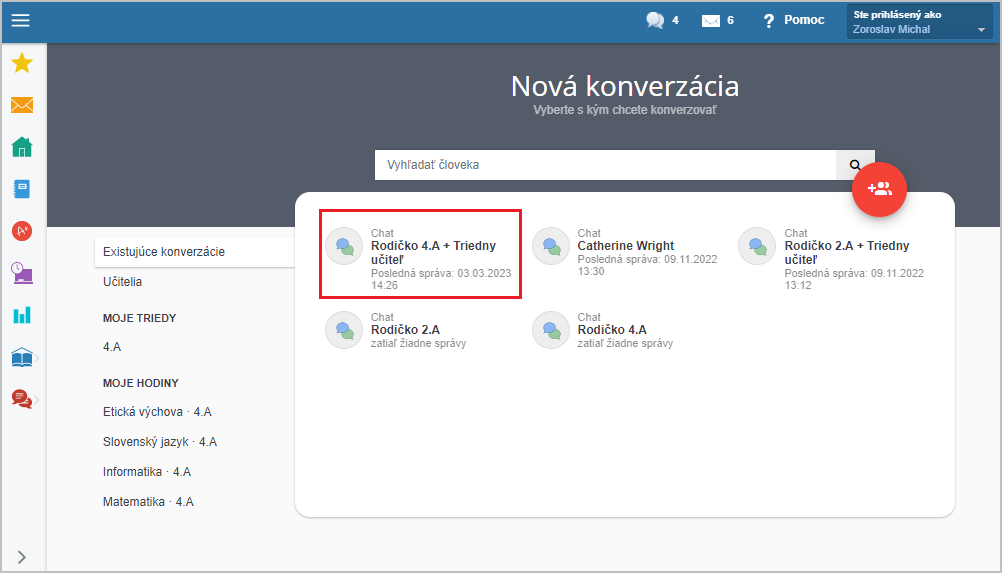Image resolution: width=1002 pixels, height=573 pixels.
Task: Click chat avatar icon of Catherine Wright
Action: [551, 246]
